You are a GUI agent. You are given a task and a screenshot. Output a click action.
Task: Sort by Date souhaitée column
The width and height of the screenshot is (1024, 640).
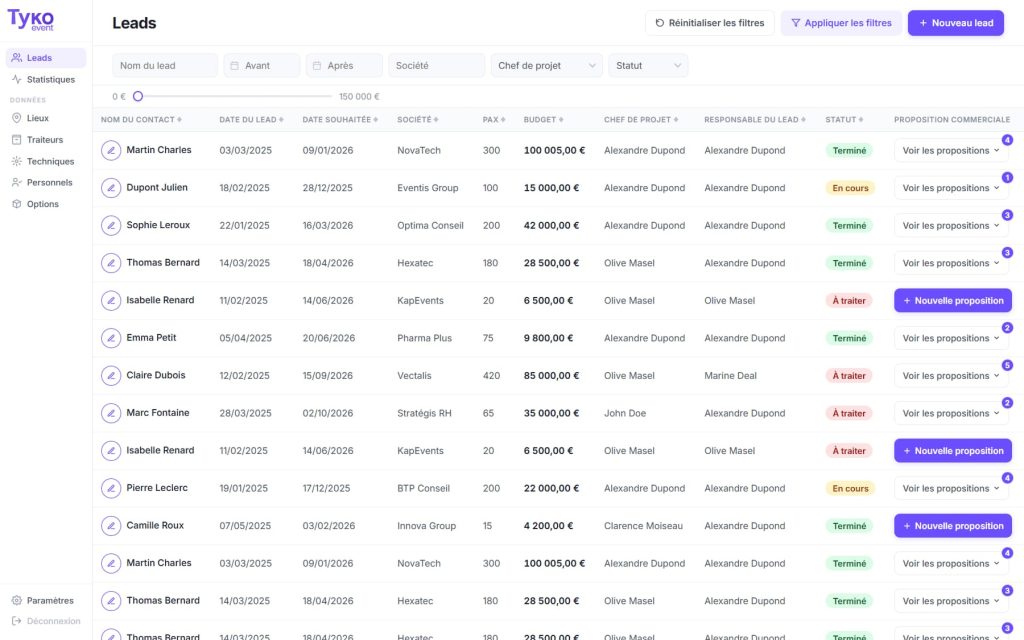pyautogui.click(x=340, y=120)
